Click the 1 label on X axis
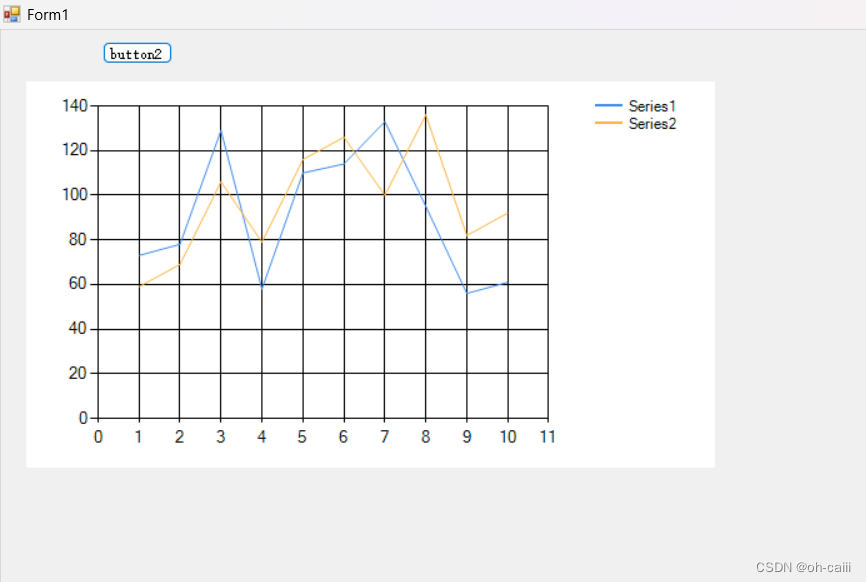 (x=139, y=437)
